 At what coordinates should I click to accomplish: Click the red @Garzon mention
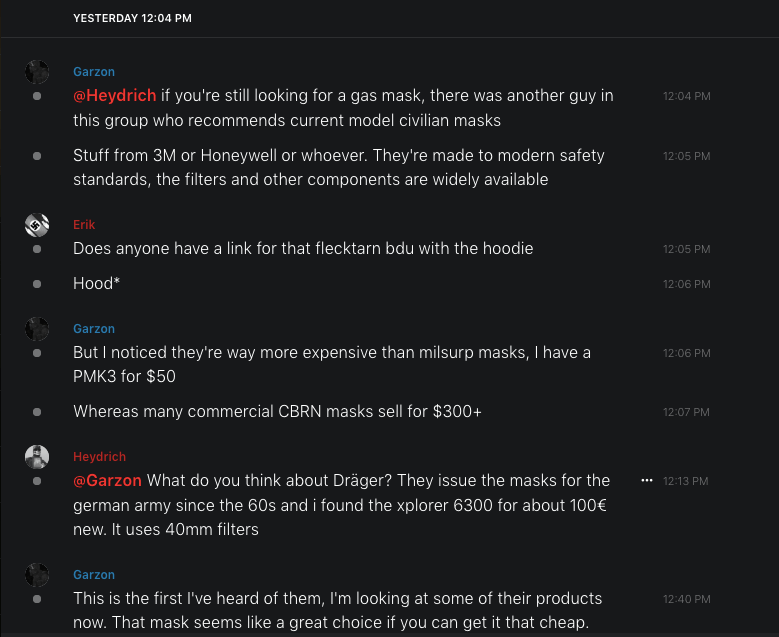point(107,481)
